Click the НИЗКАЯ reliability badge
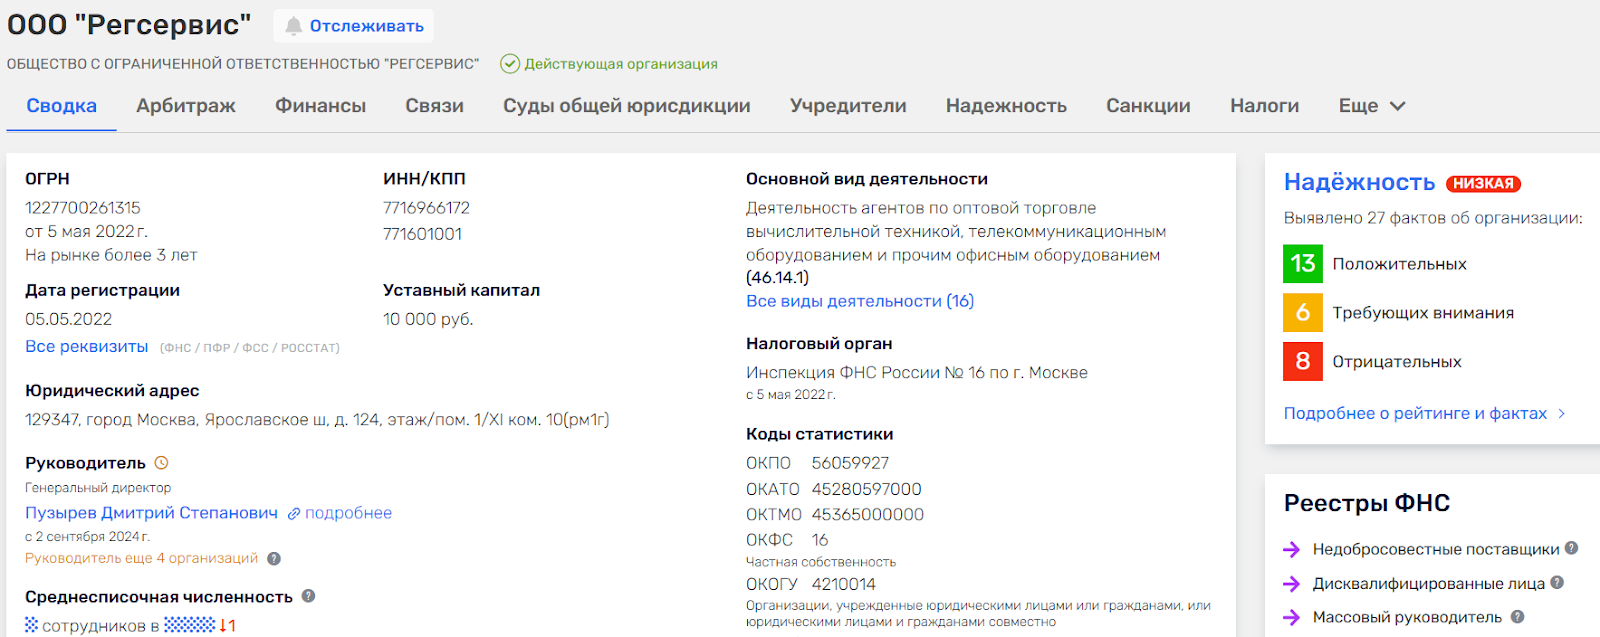Image resolution: width=1600 pixels, height=637 pixels. pyautogui.click(x=1482, y=184)
